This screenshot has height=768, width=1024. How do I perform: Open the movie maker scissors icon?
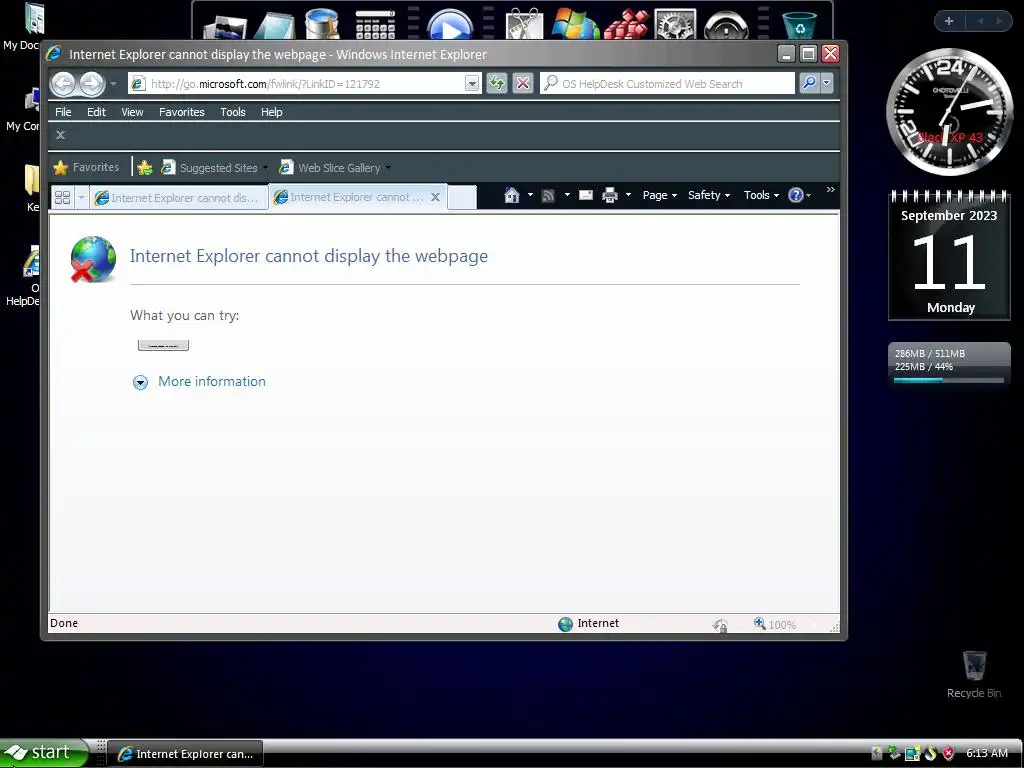pyautogui.click(x=524, y=25)
